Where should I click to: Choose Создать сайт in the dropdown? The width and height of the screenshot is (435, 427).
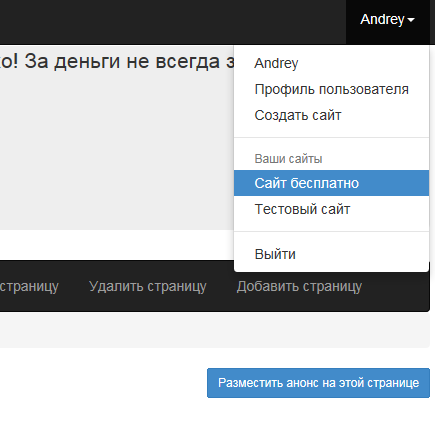point(331,115)
